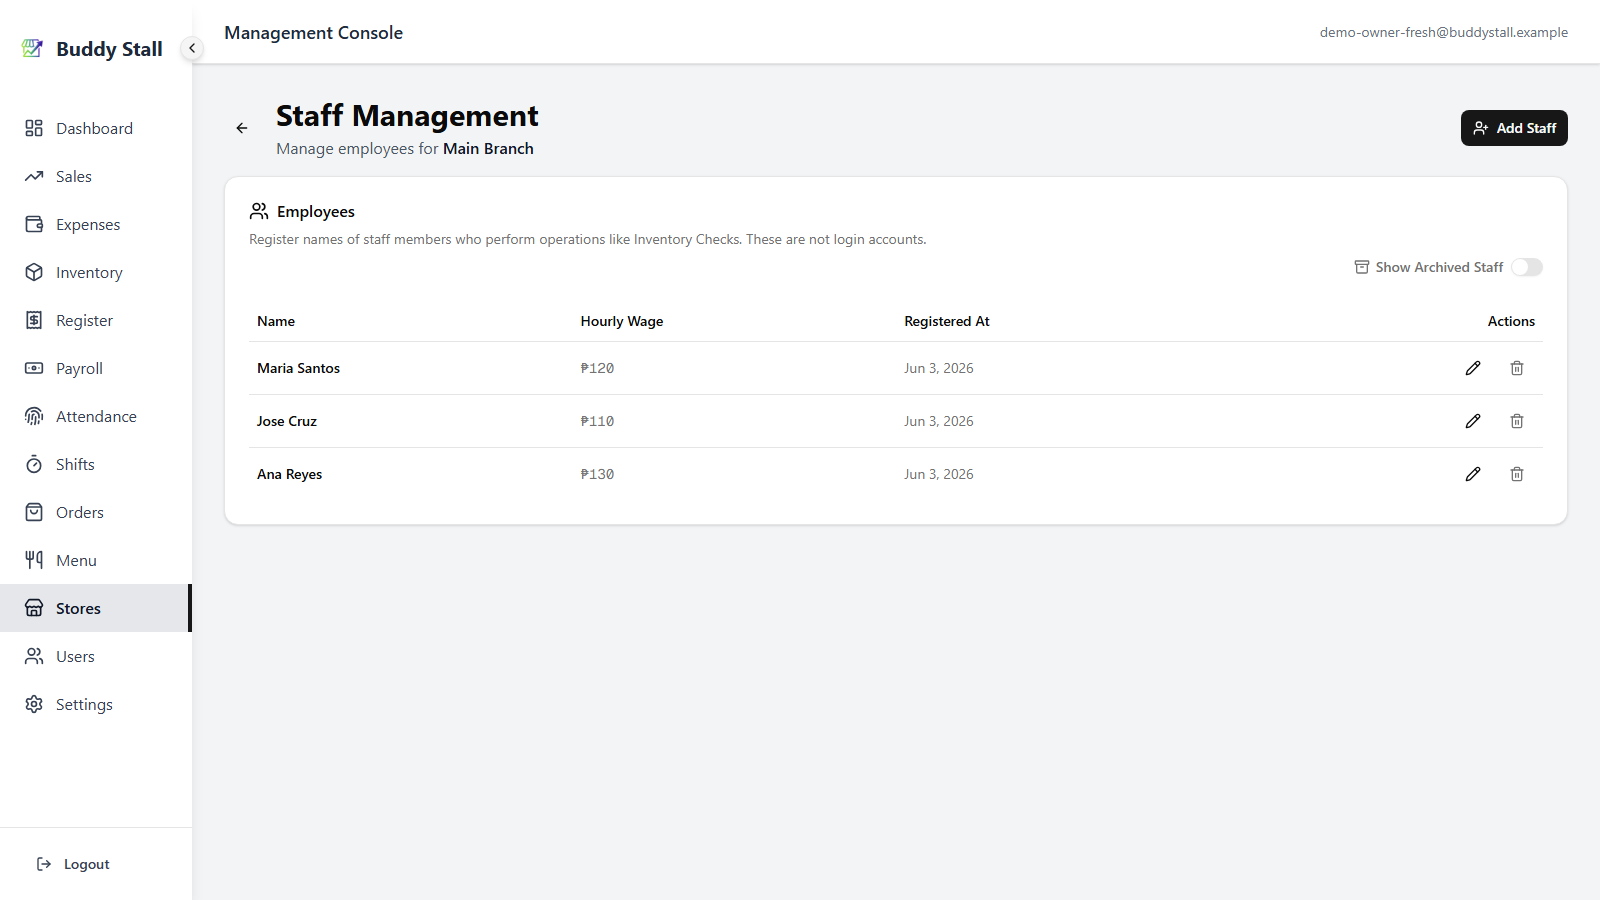The height and width of the screenshot is (900, 1600).
Task: Delete Ana Reyes with the trash icon
Action: (x=1517, y=474)
